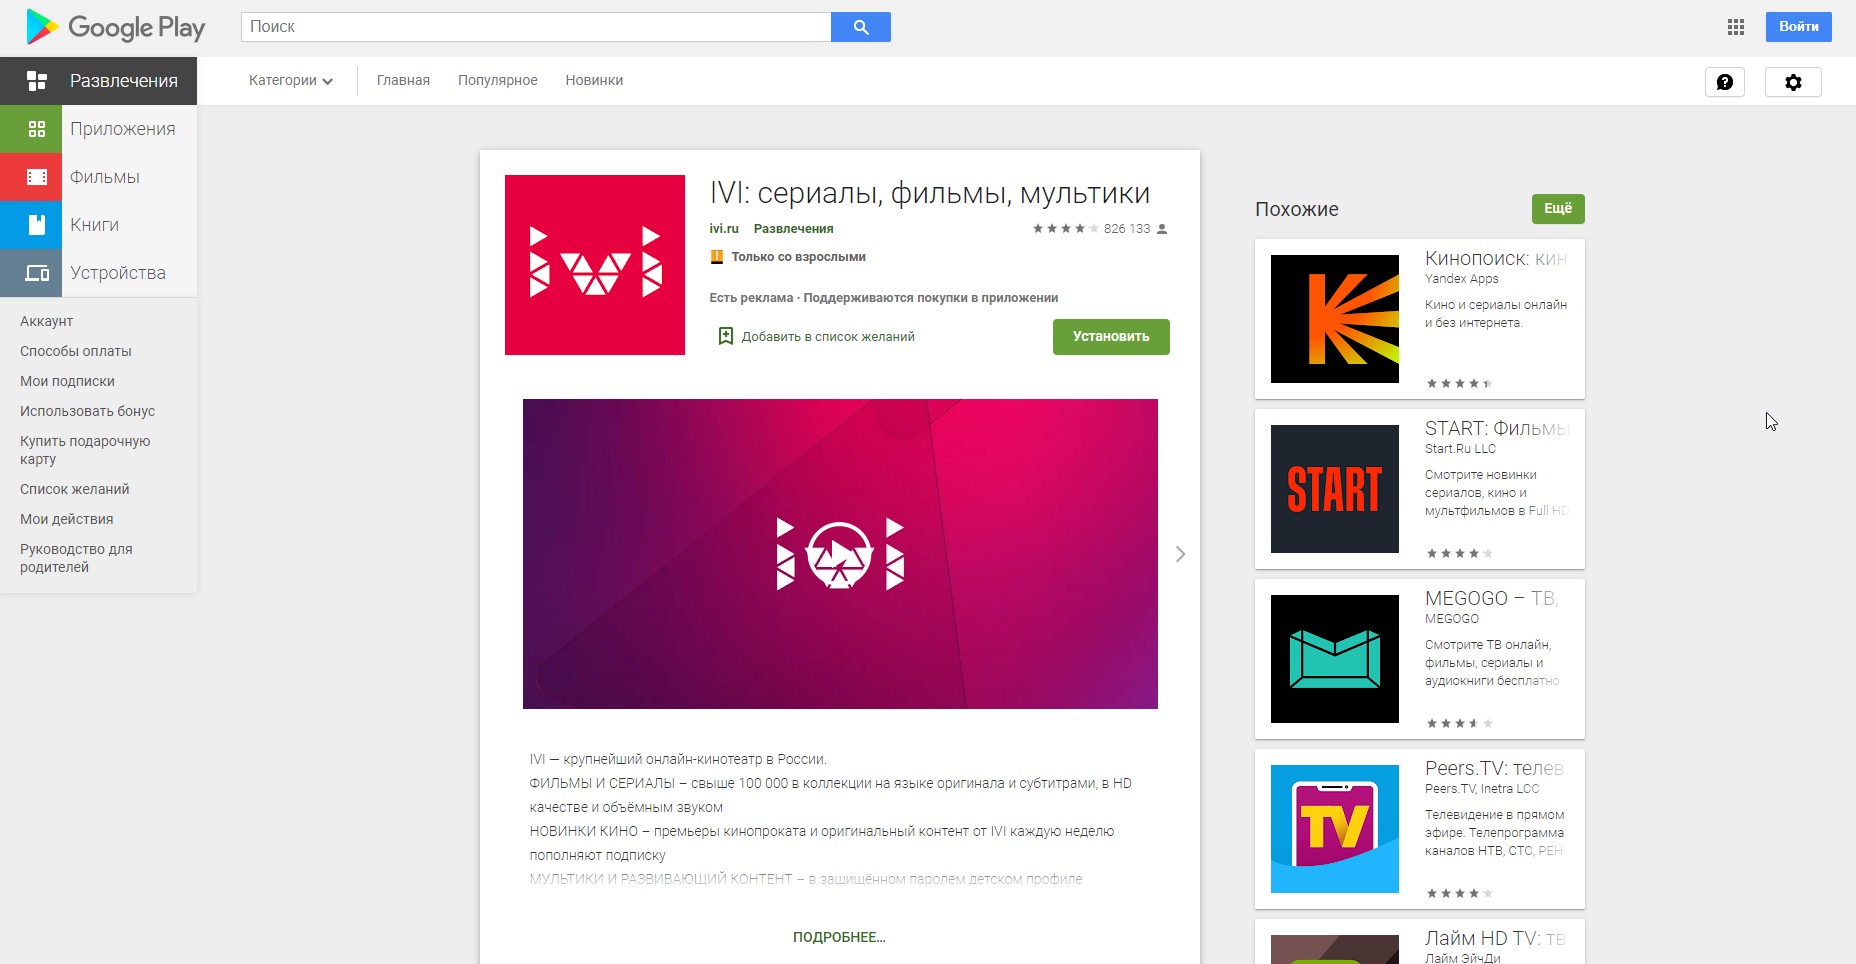Expand description with ПОДРОБНЕЕ
1856x964 pixels.
[x=839, y=938]
